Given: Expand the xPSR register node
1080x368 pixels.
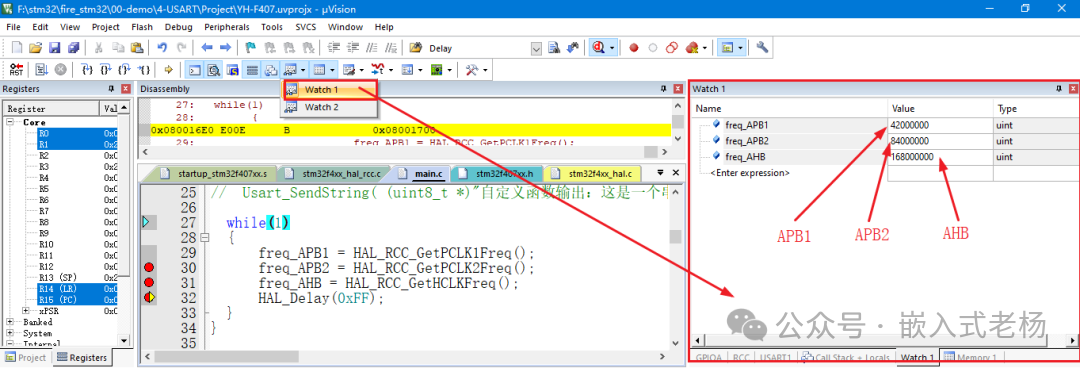Looking at the screenshot, I should pyautogui.click(x=26, y=311).
